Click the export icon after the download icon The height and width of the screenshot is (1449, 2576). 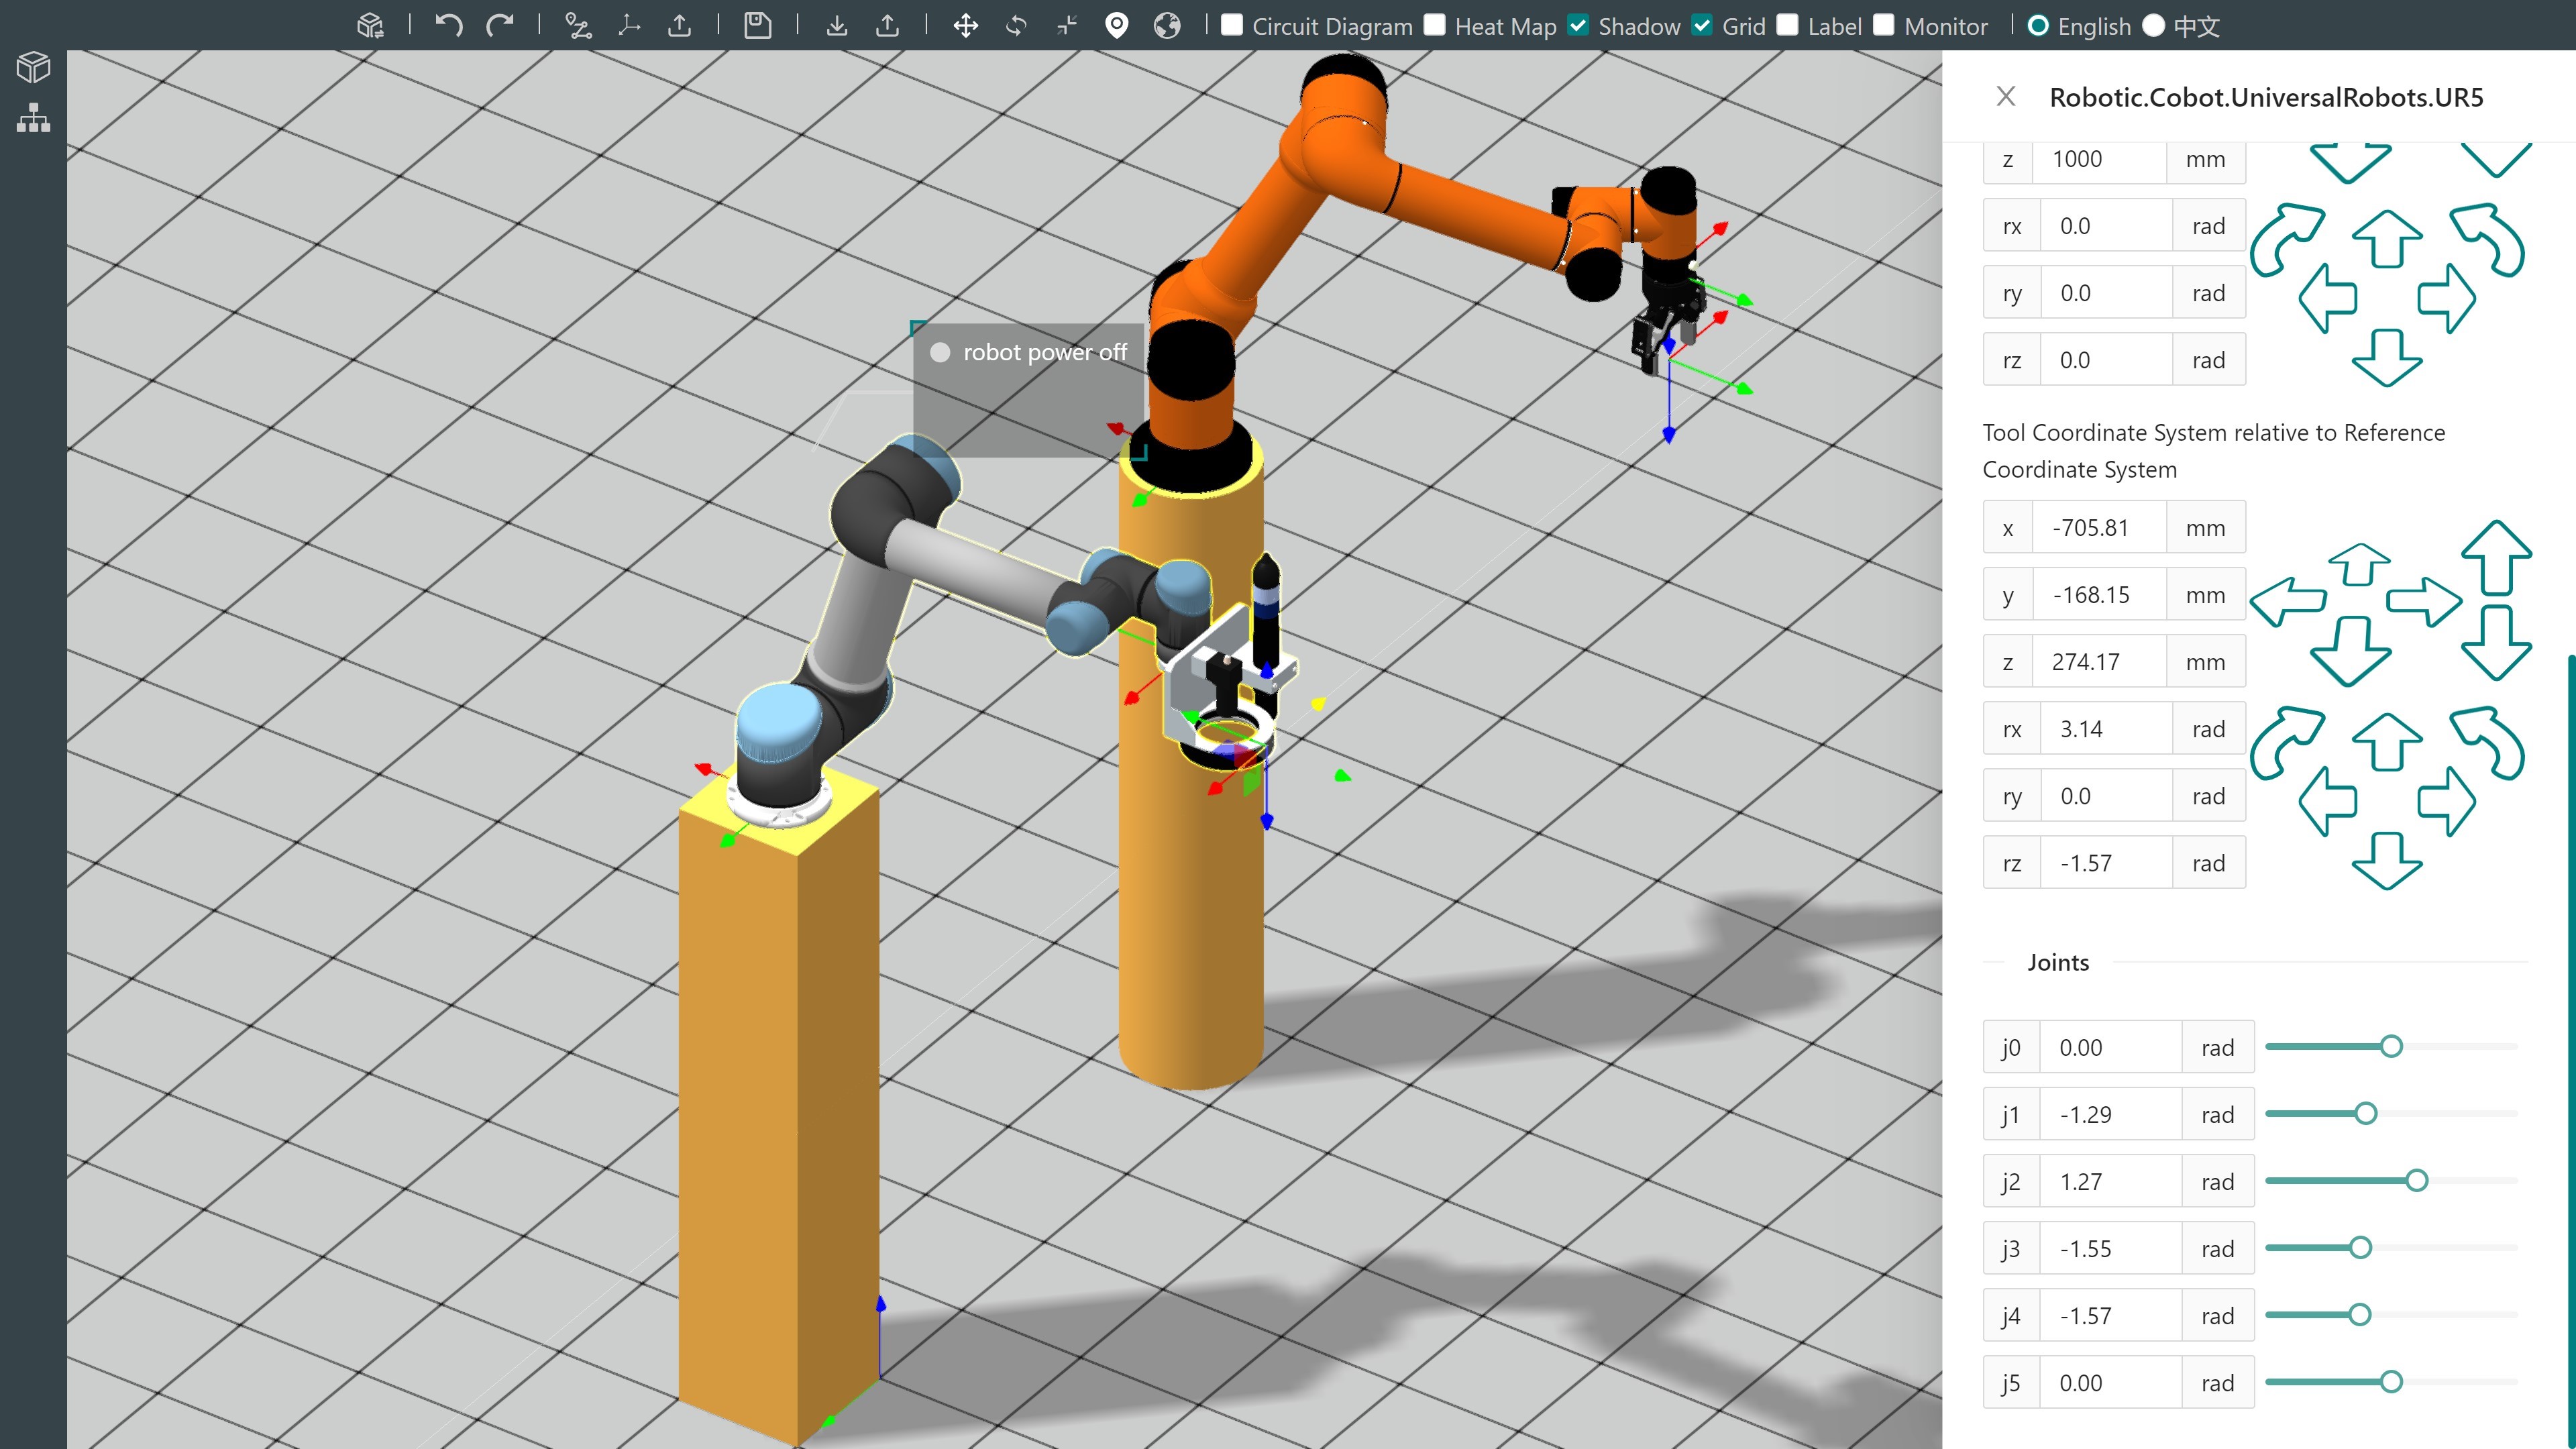[x=887, y=25]
